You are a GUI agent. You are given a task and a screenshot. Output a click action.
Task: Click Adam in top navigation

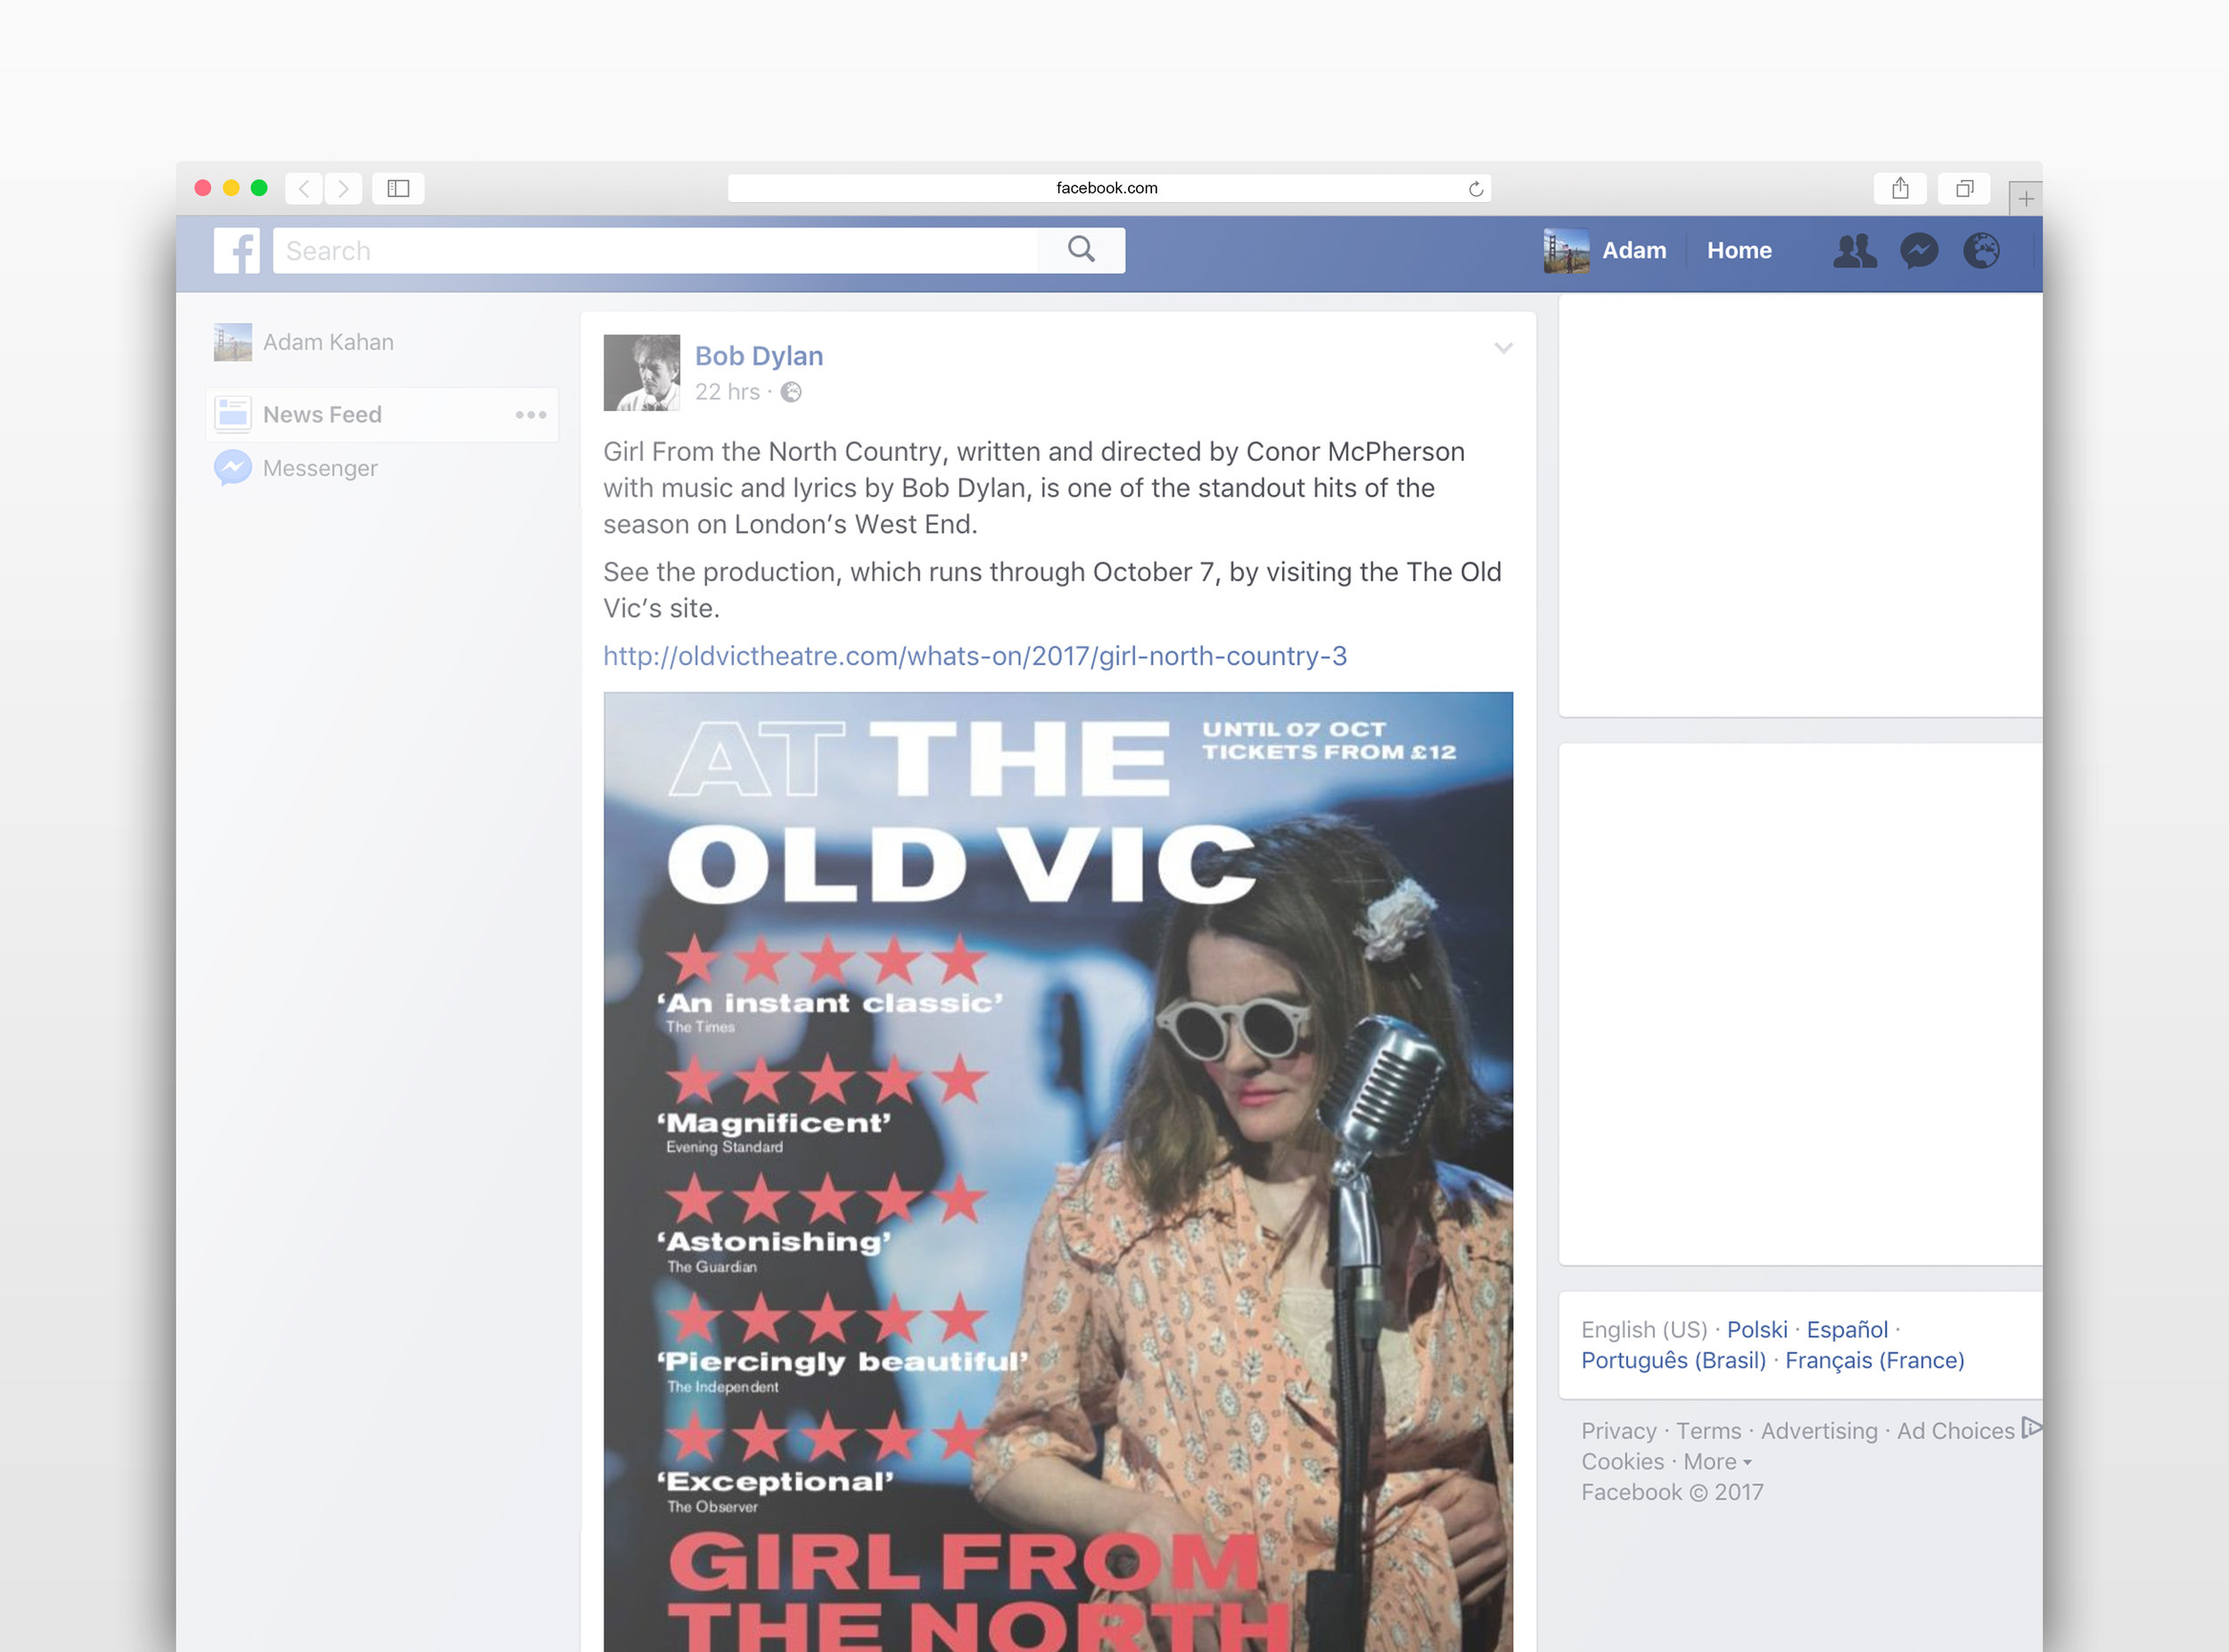[1634, 250]
